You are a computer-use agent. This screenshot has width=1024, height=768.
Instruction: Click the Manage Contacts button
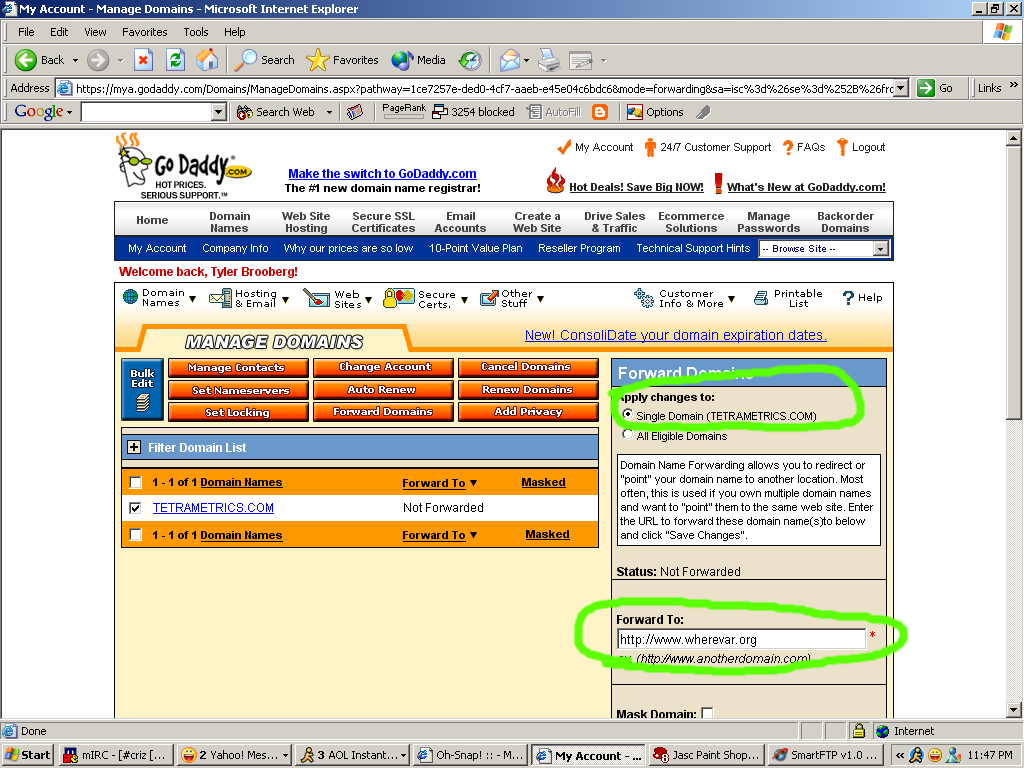point(238,368)
